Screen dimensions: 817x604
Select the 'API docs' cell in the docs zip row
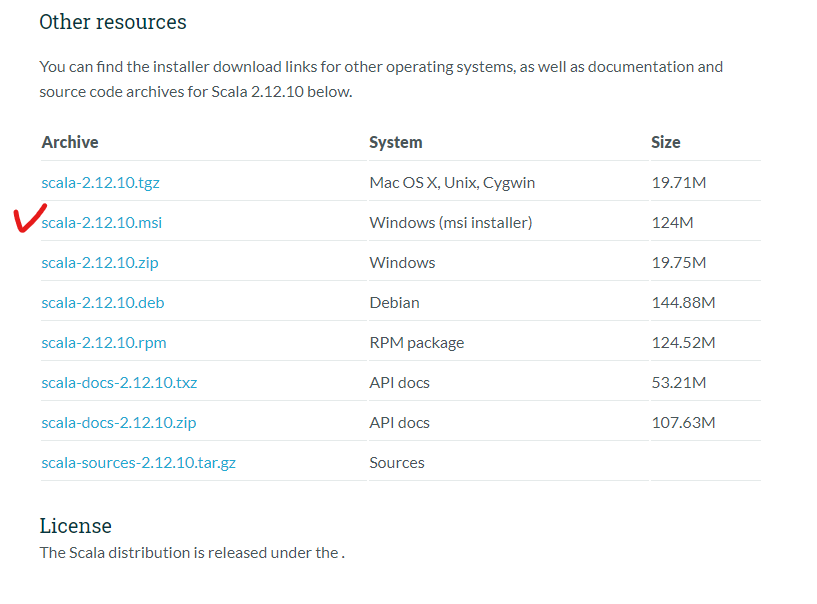(400, 423)
